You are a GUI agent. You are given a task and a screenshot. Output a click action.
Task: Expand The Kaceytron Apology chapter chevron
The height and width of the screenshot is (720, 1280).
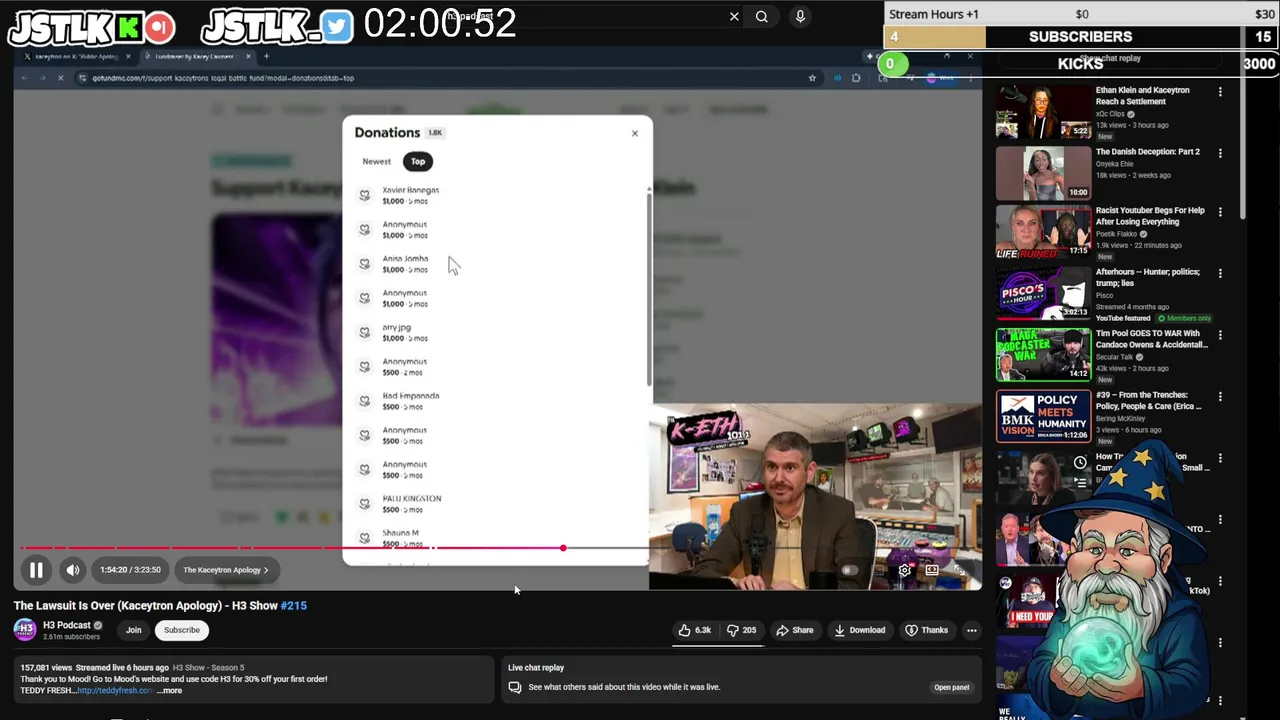click(265, 570)
